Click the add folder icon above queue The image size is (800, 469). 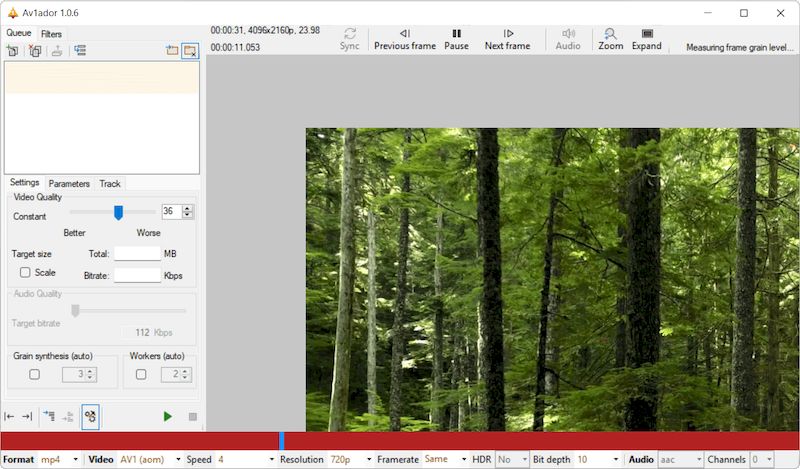(171, 50)
